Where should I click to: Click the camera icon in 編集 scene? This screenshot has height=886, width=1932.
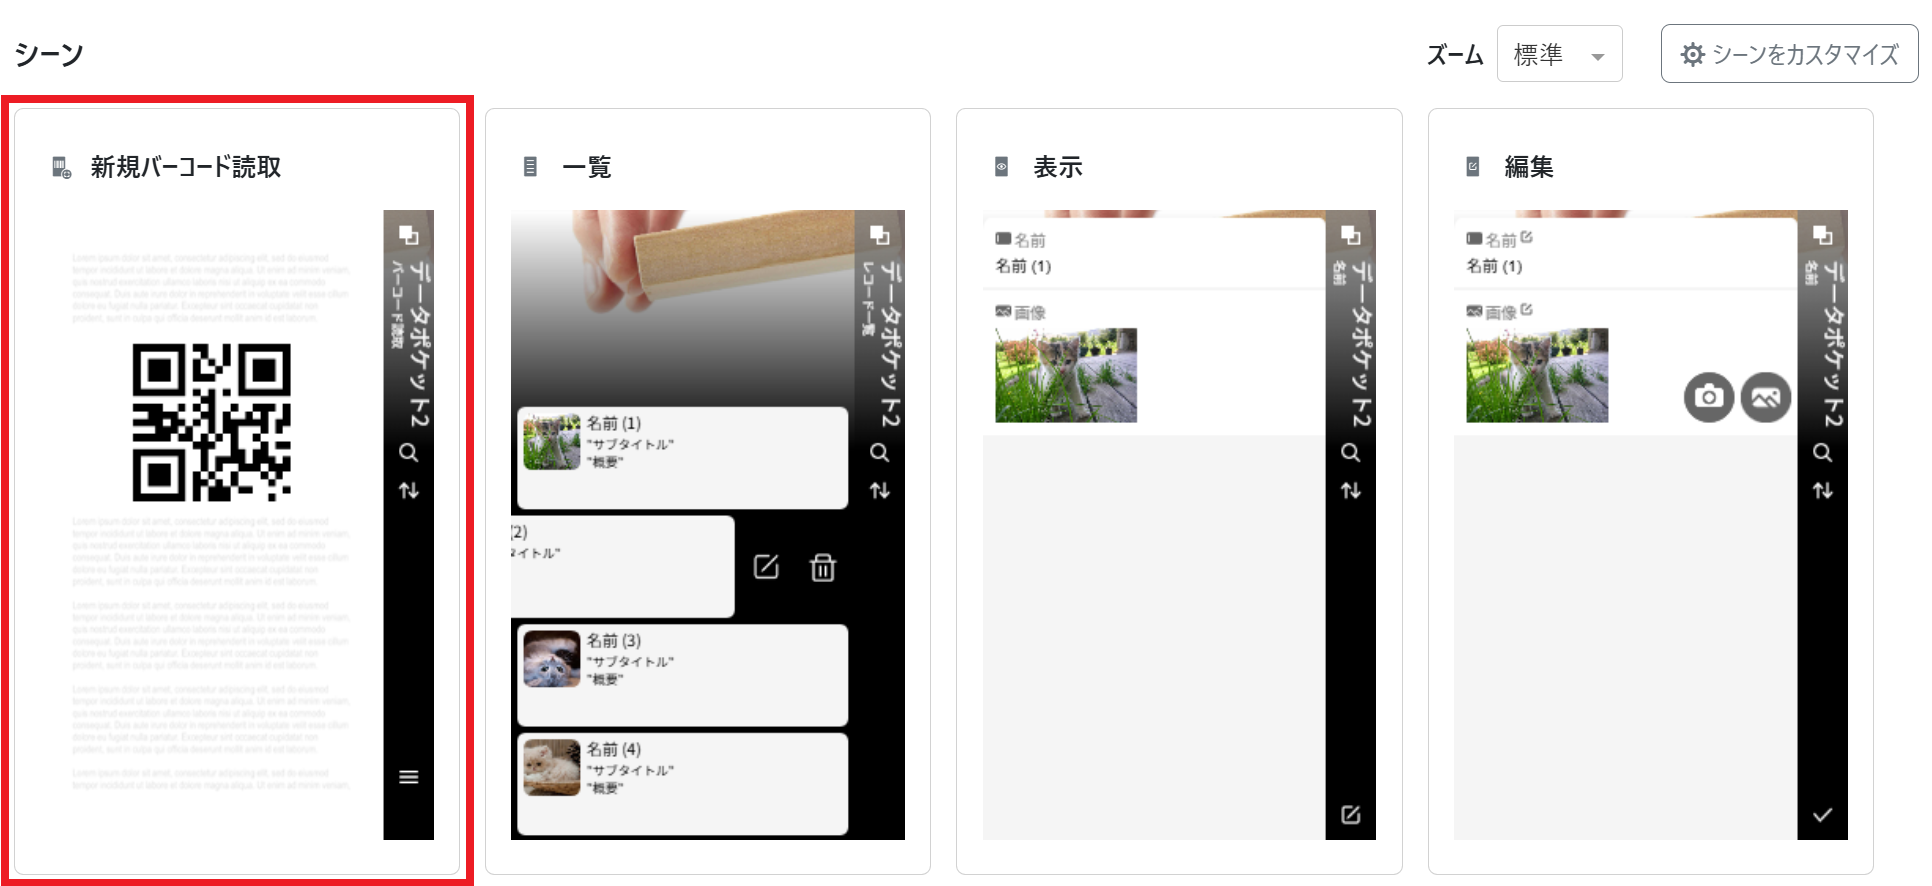[1709, 397]
